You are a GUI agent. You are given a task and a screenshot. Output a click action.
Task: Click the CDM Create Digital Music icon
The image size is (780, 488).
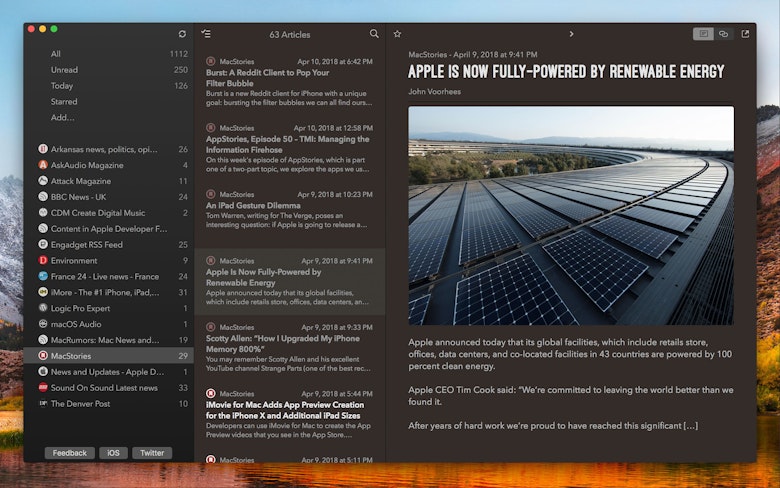click(43, 212)
